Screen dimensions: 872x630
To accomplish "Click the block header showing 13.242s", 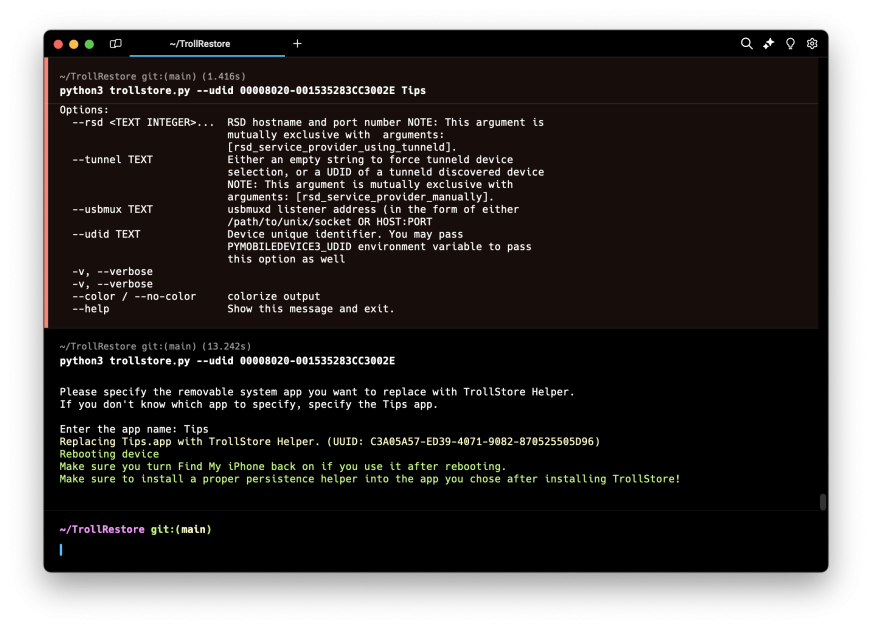I will pyautogui.click(x=155, y=346).
